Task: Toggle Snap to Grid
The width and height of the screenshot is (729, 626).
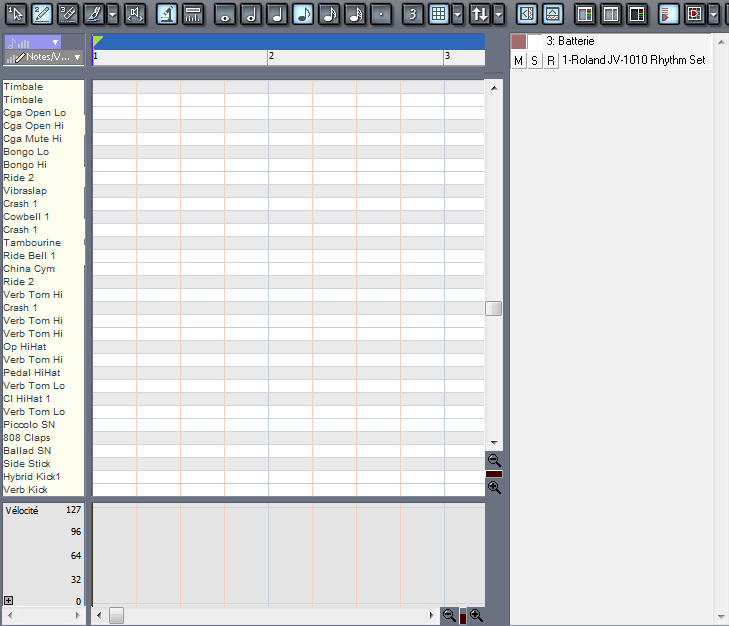Action: point(439,14)
